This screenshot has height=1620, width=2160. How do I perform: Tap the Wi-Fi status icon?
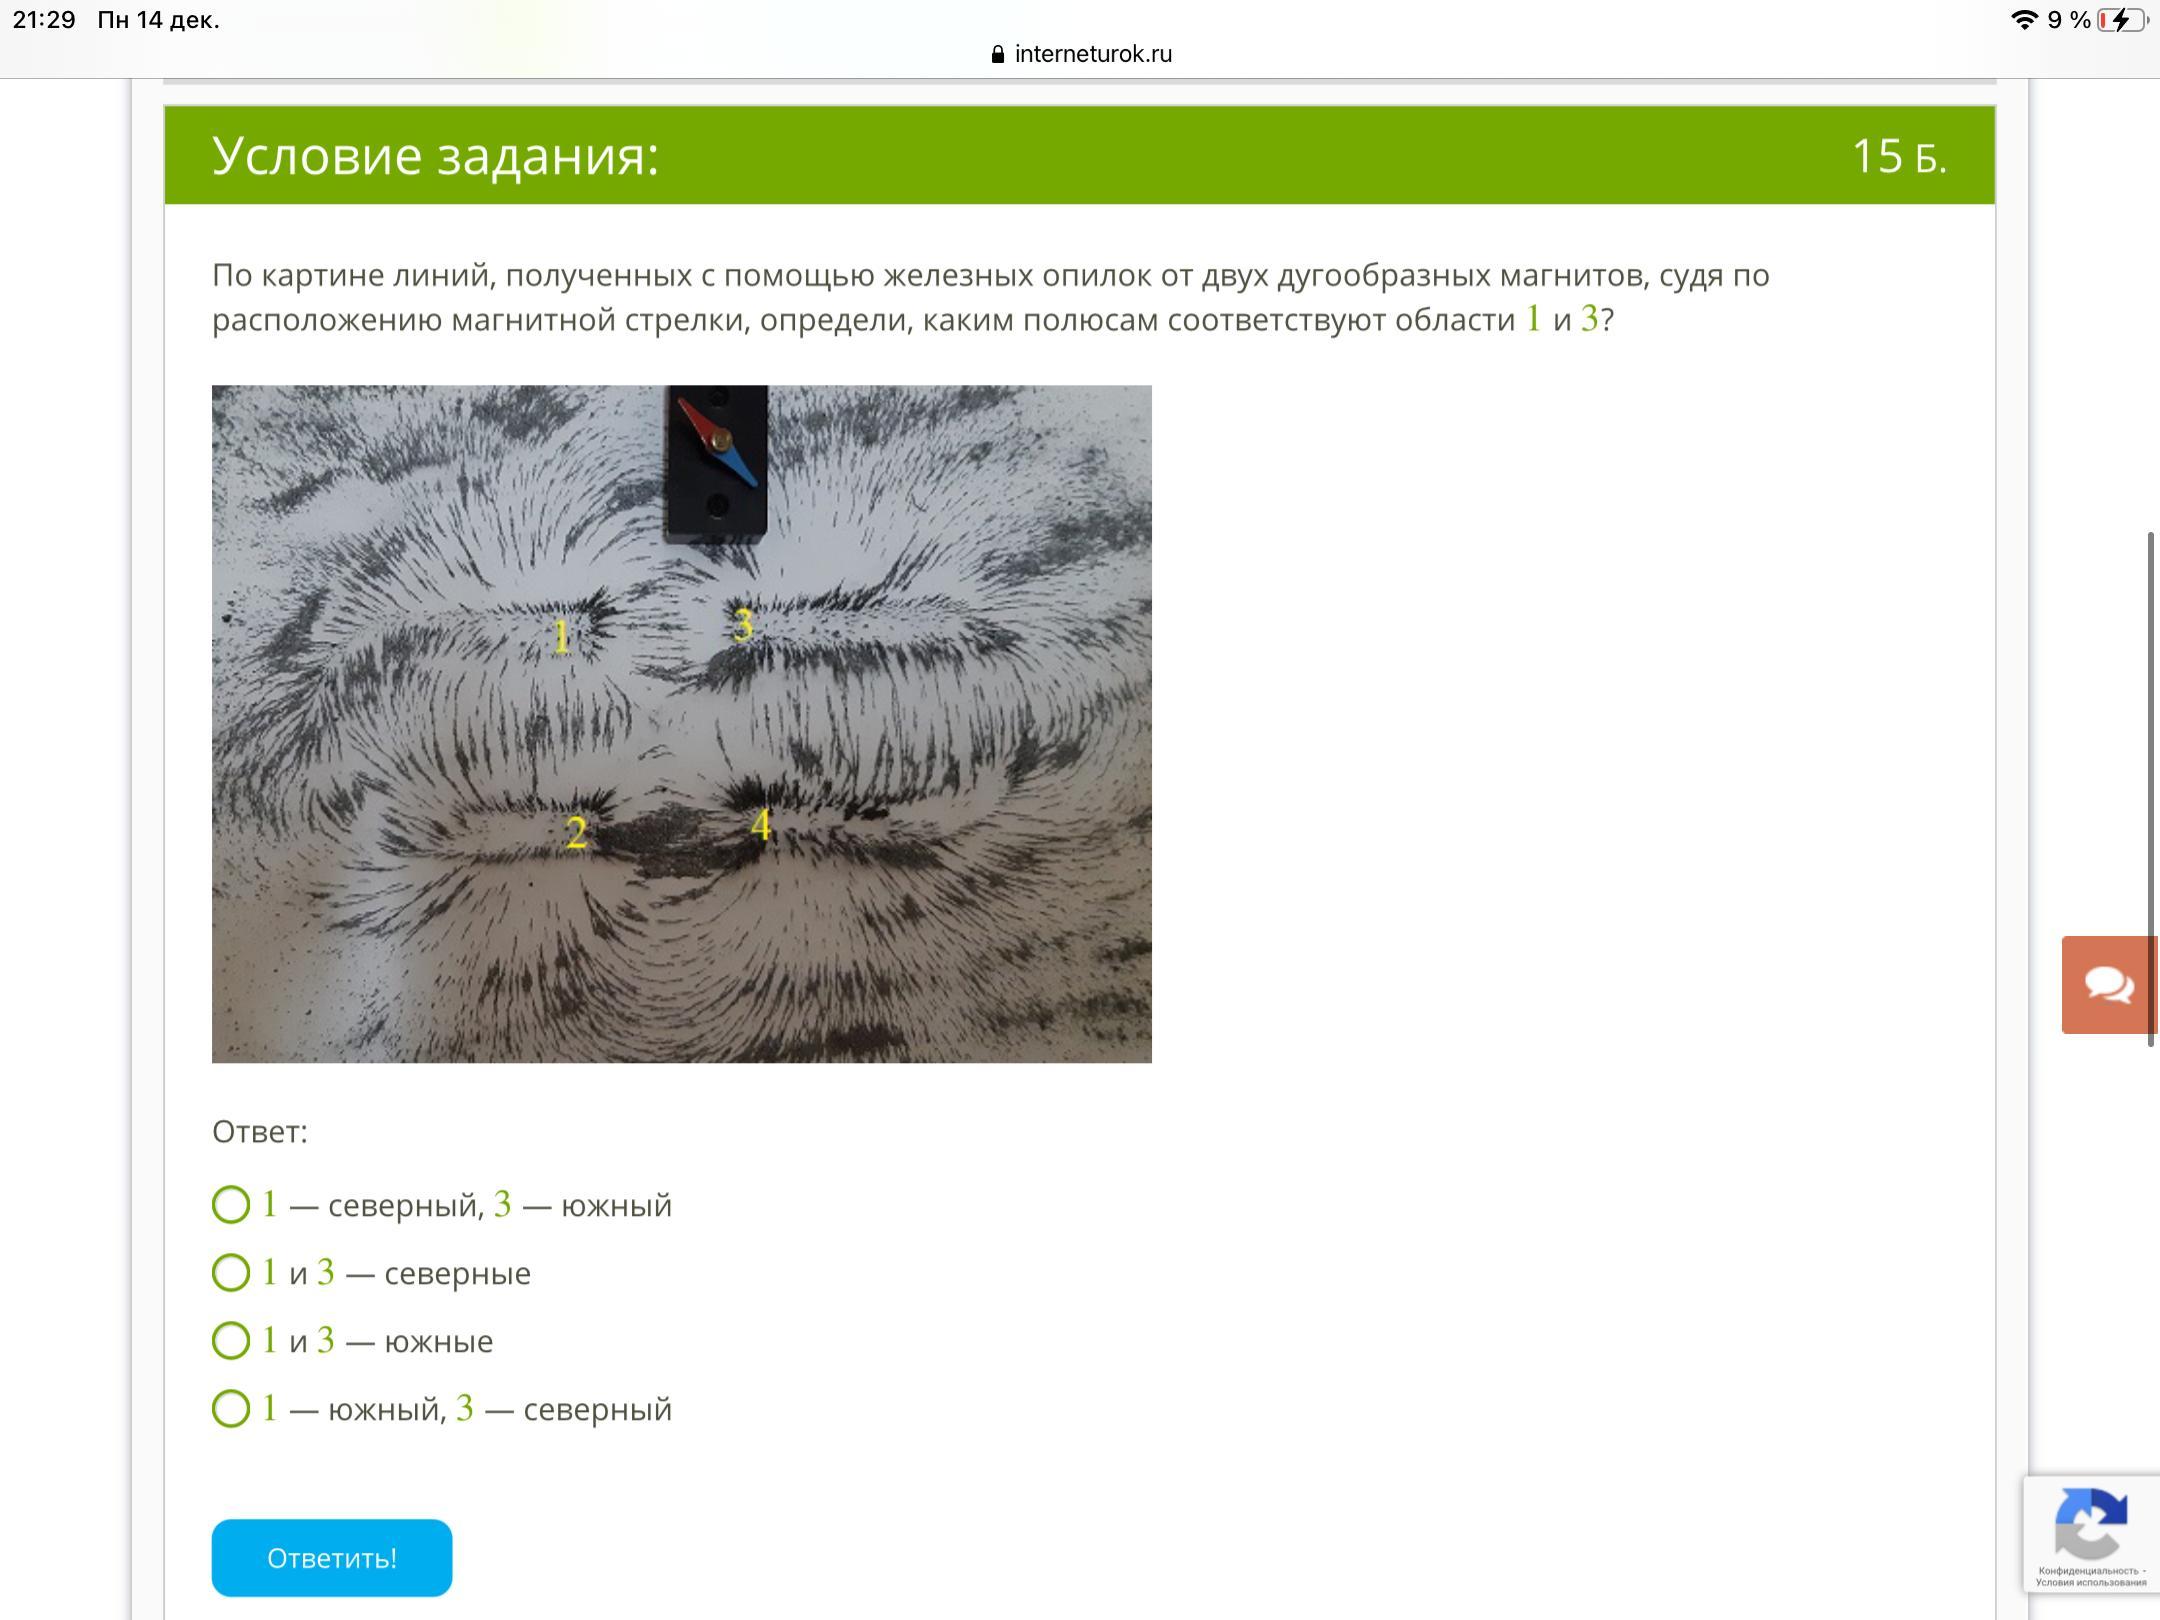pos(2024,20)
